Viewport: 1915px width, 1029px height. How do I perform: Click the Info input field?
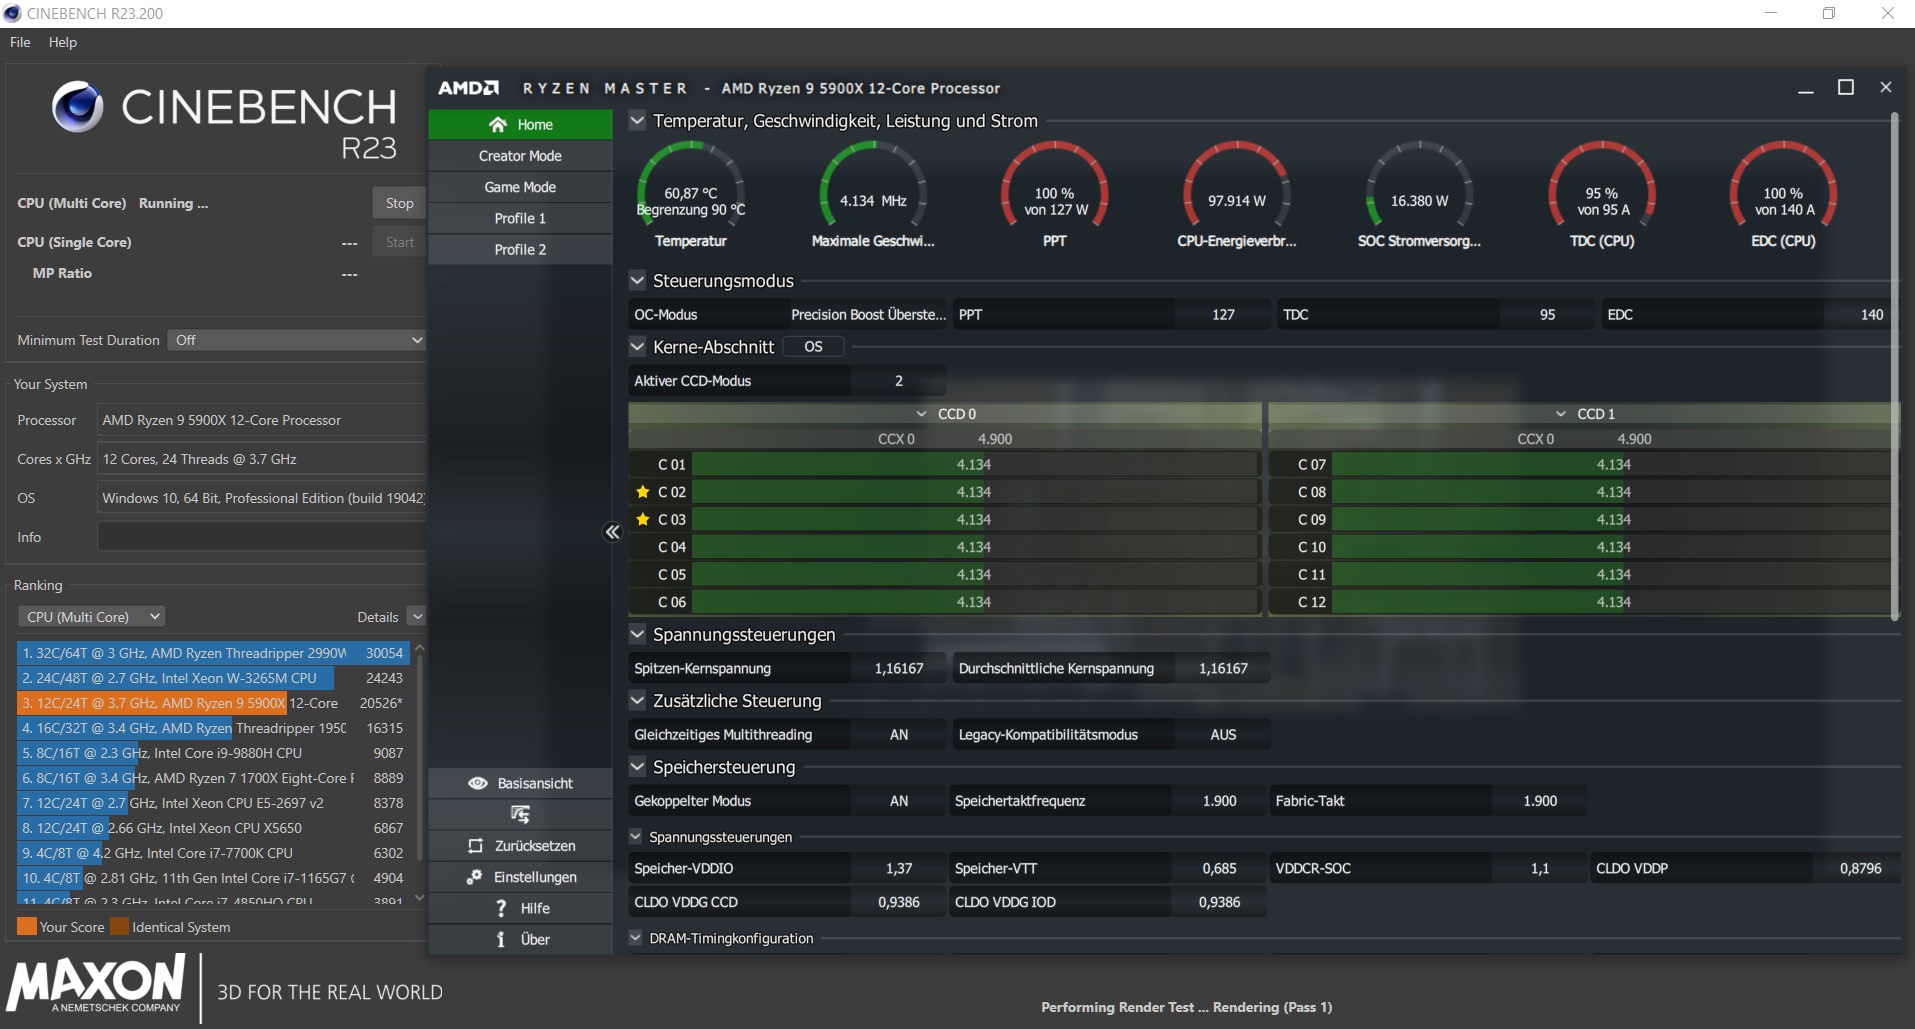262,537
